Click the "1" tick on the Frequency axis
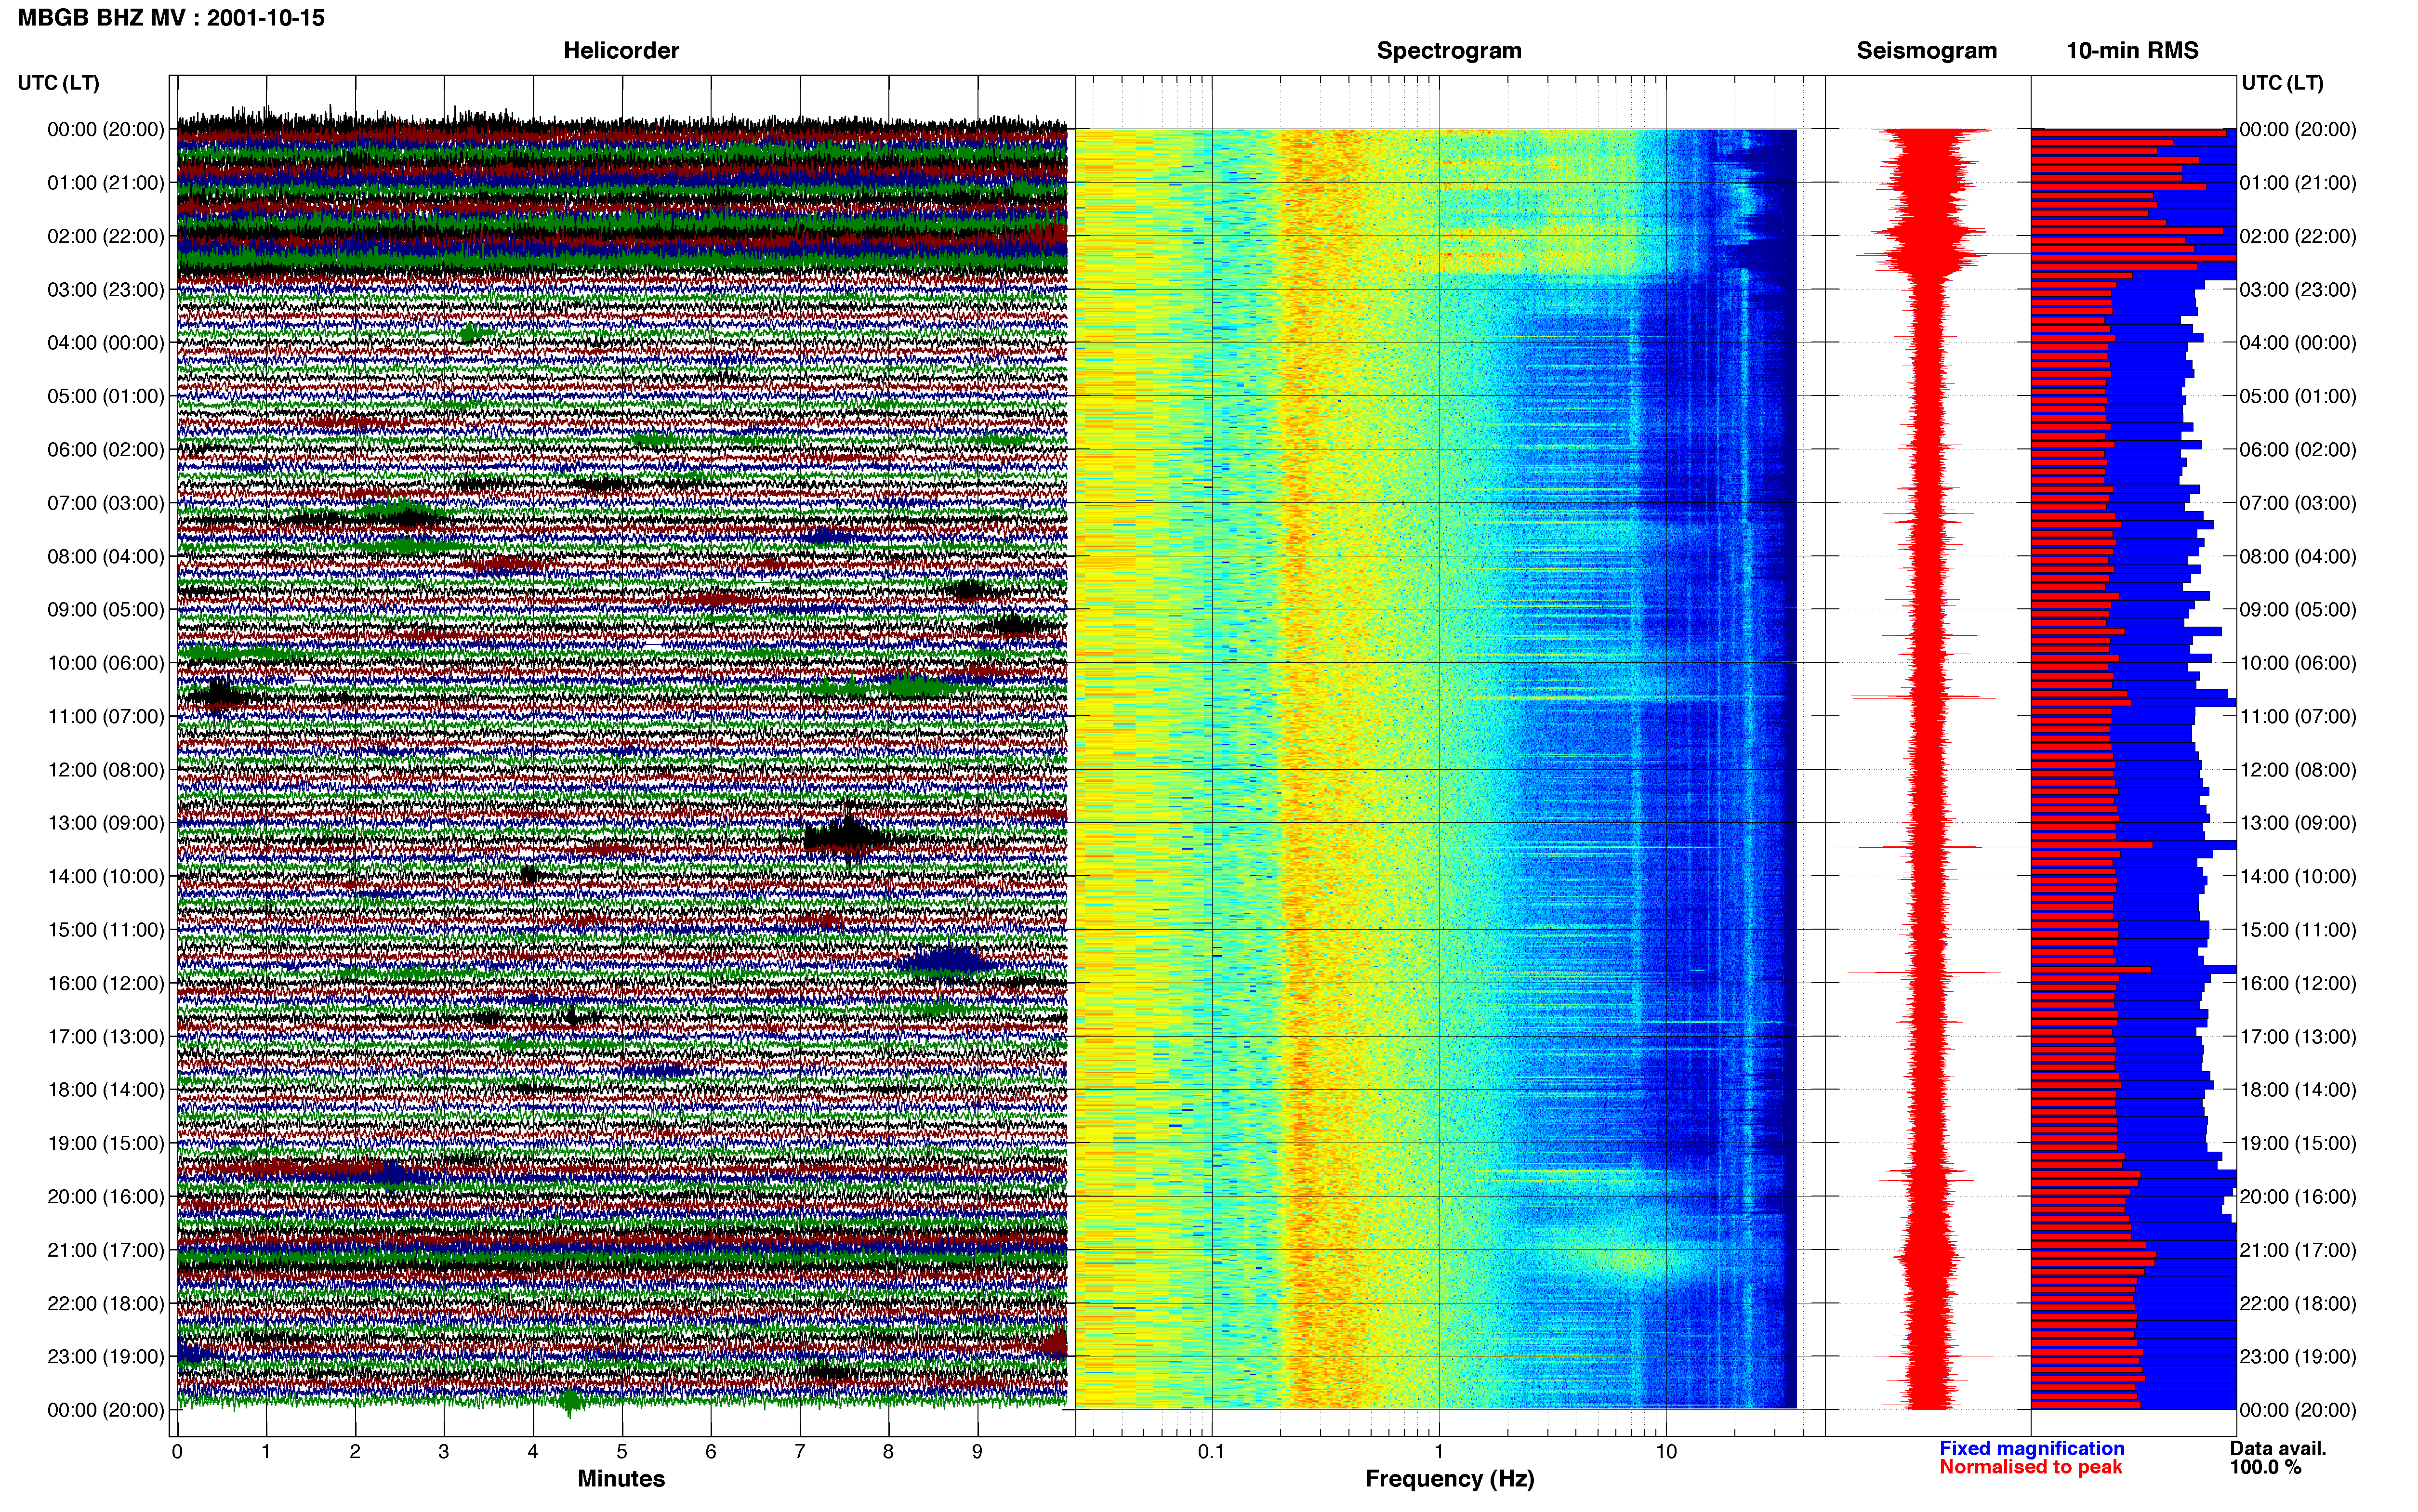Viewport: 2418px width, 1512px height. pos(1439,1451)
